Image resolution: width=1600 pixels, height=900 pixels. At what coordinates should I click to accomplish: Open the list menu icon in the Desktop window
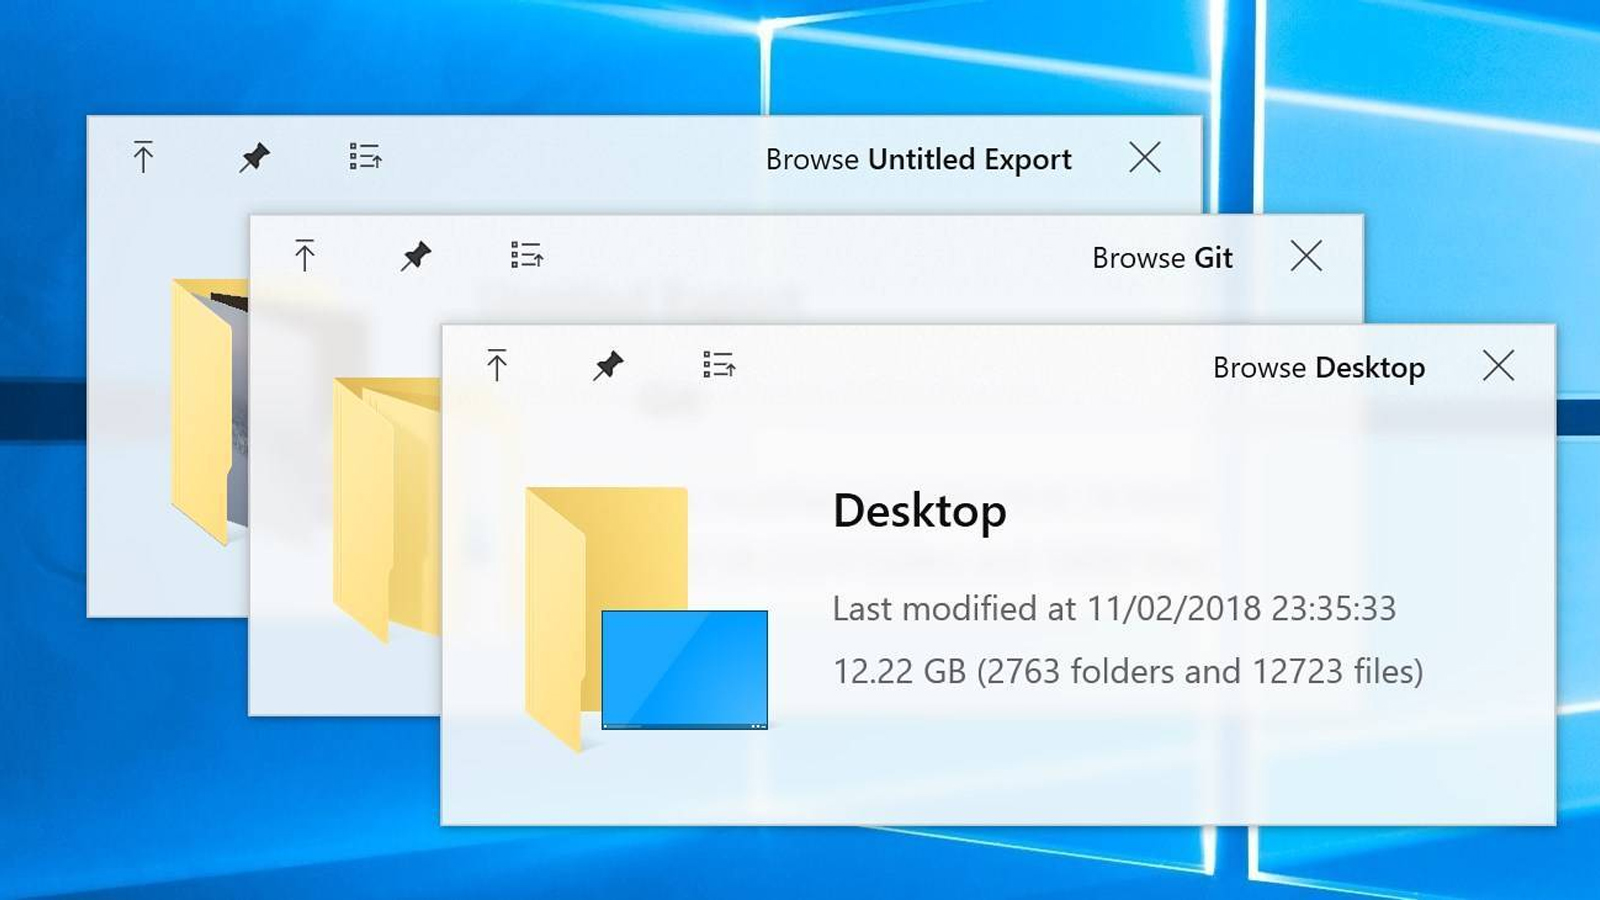(x=719, y=365)
